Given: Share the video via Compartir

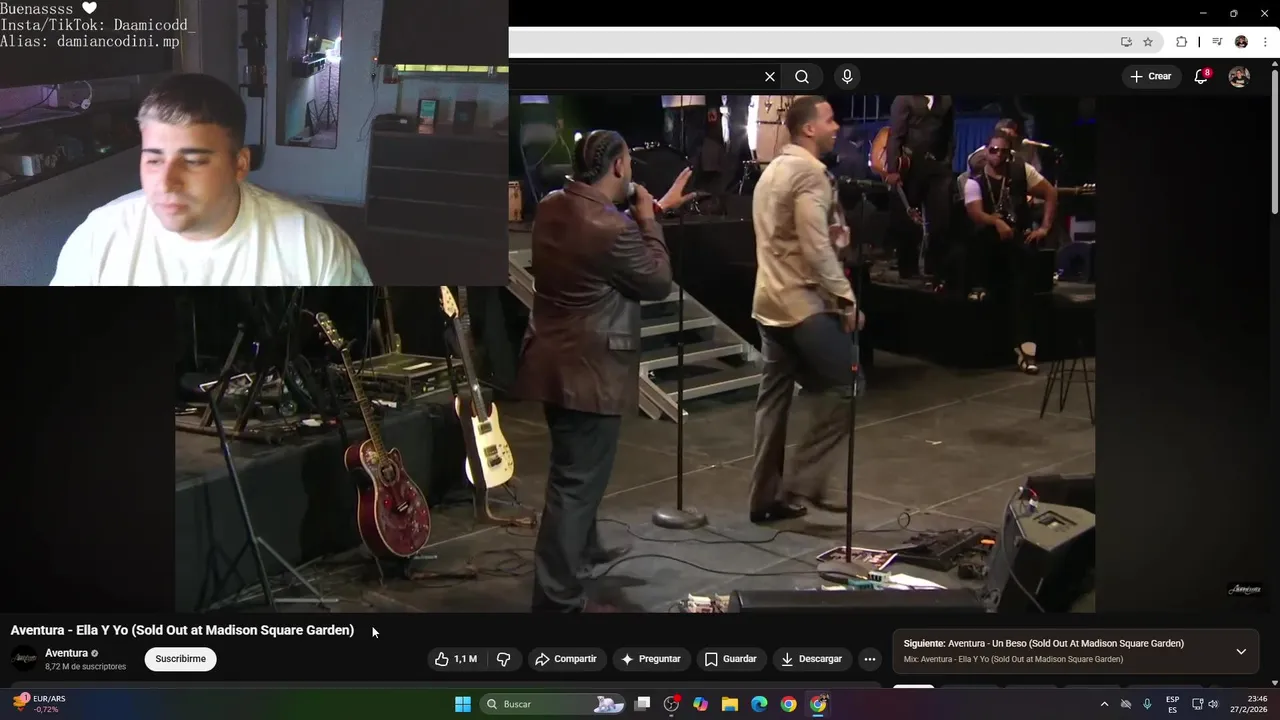Looking at the screenshot, I should click(566, 659).
